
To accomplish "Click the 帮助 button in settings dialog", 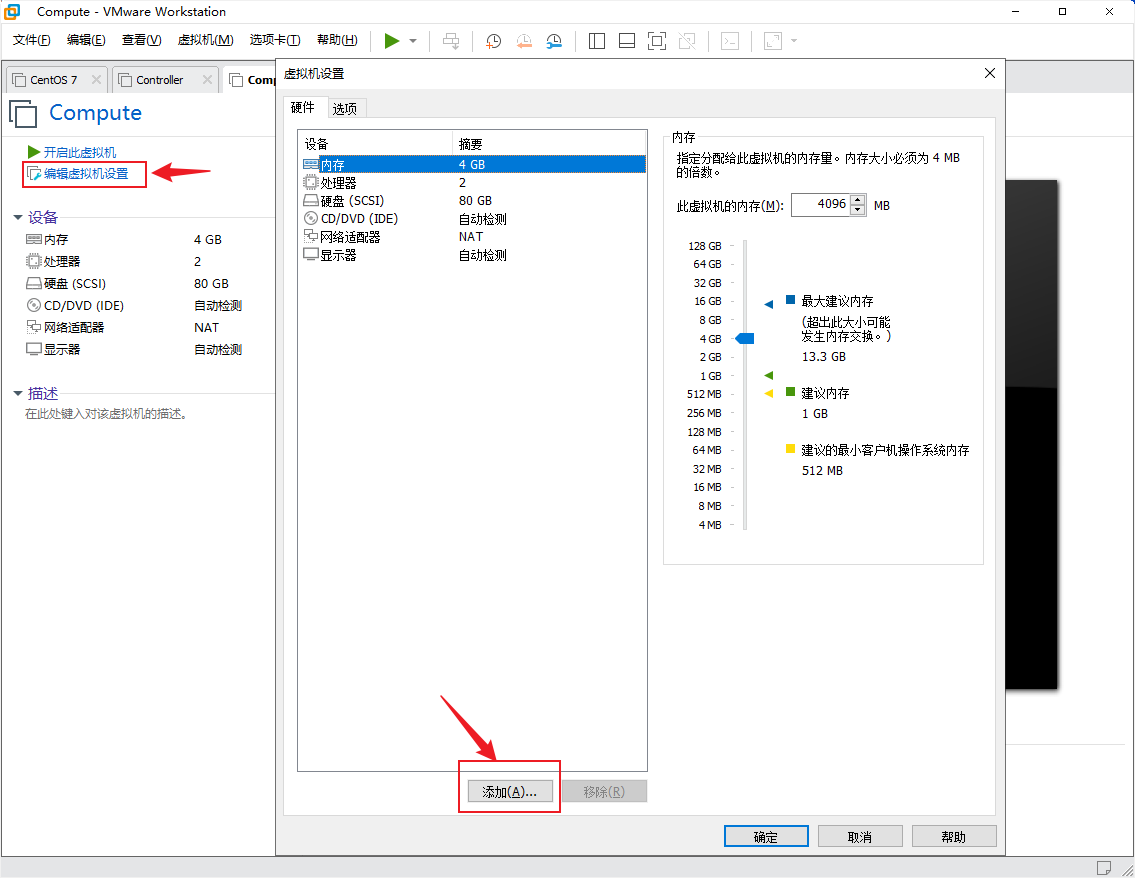I will (954, 837).
